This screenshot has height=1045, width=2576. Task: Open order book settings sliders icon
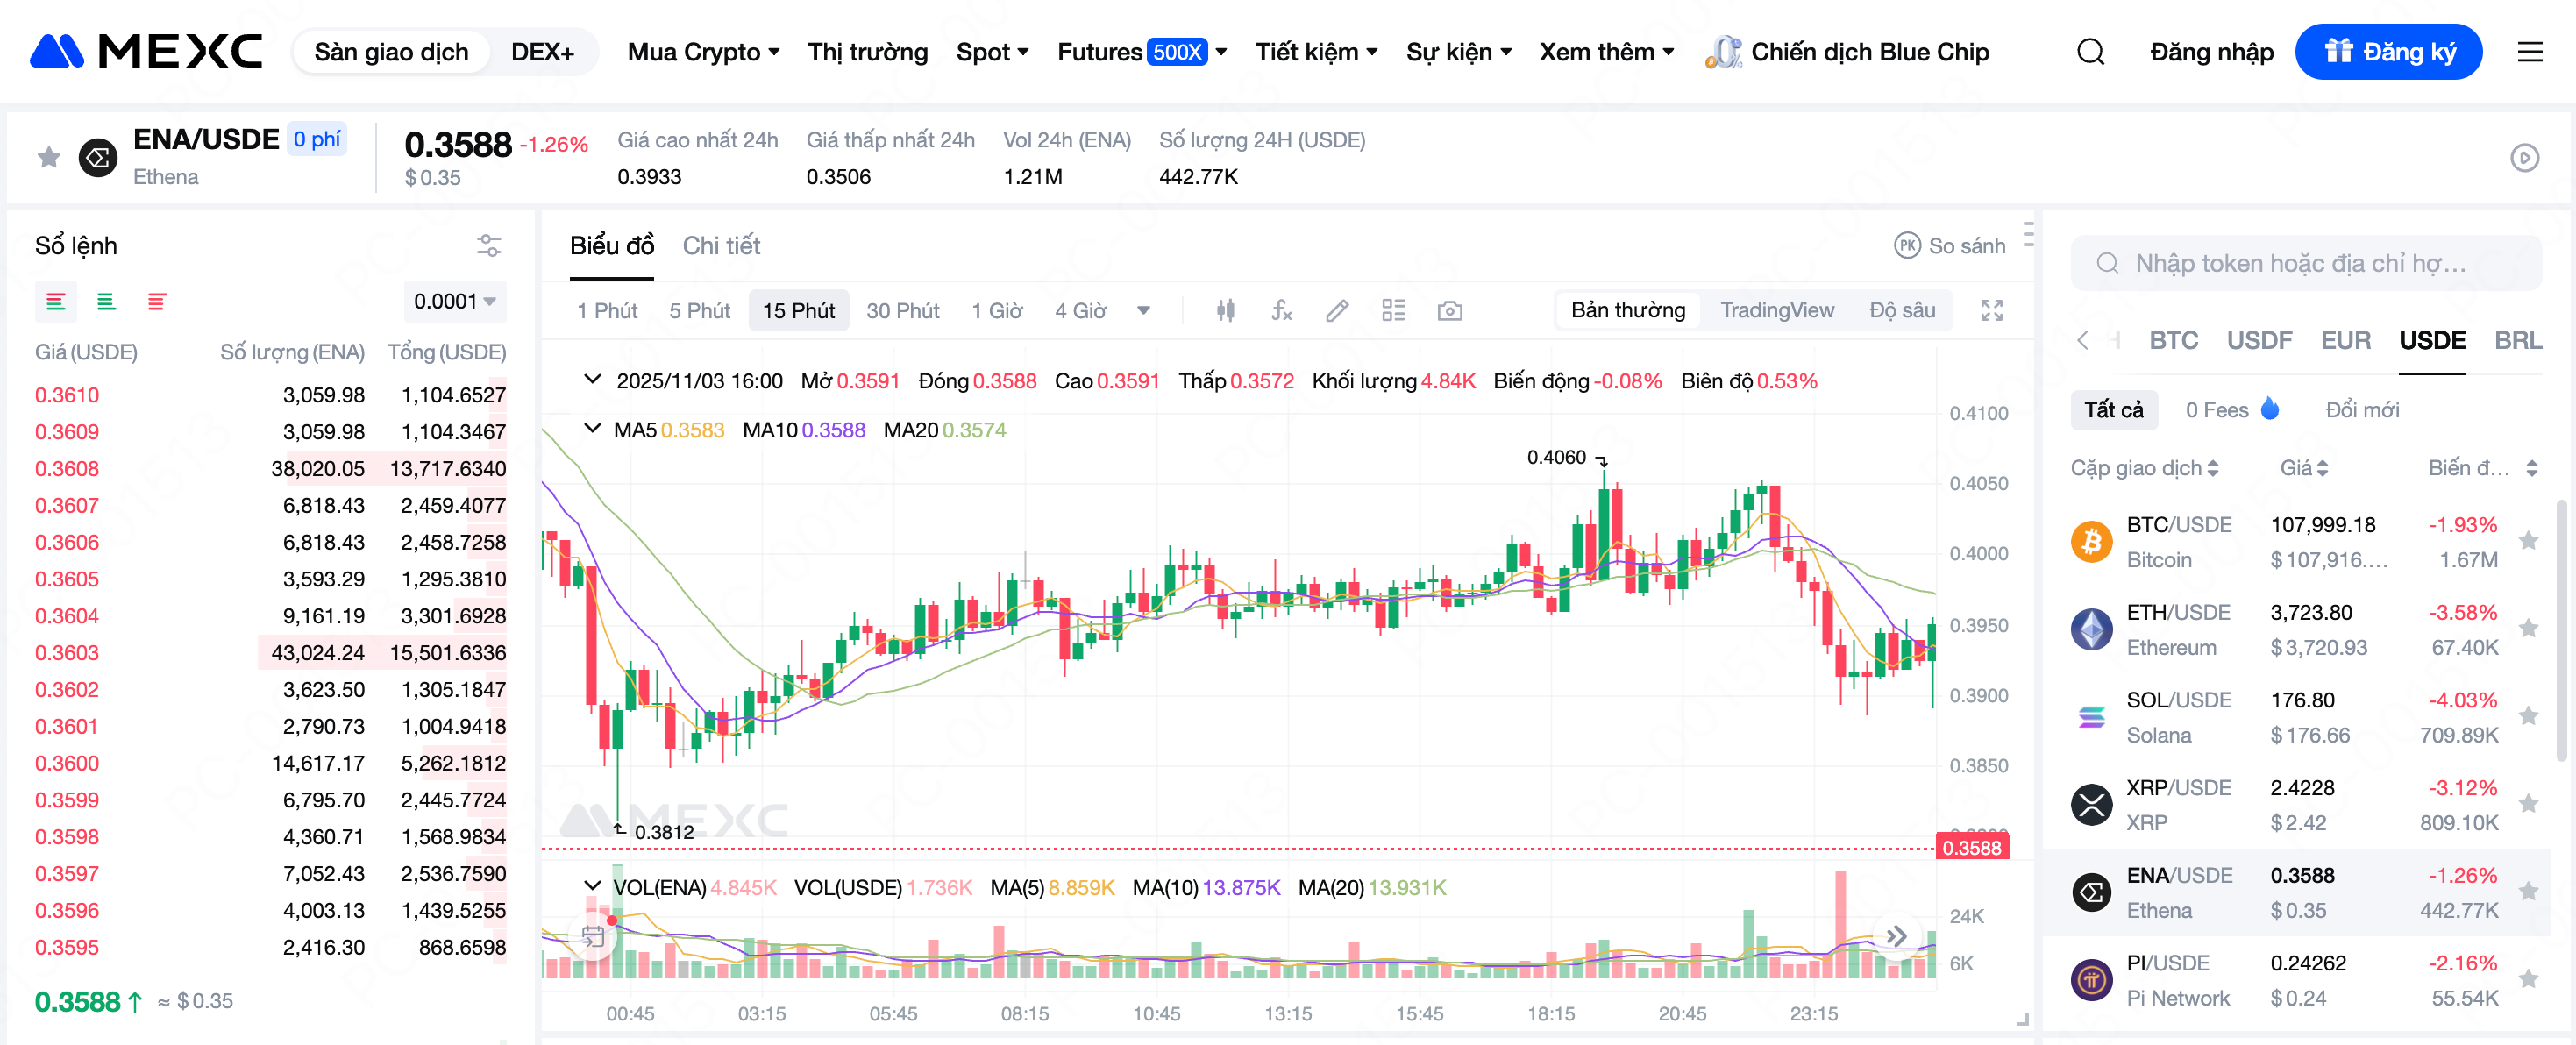pyautogui.click(x=489, y=246)
